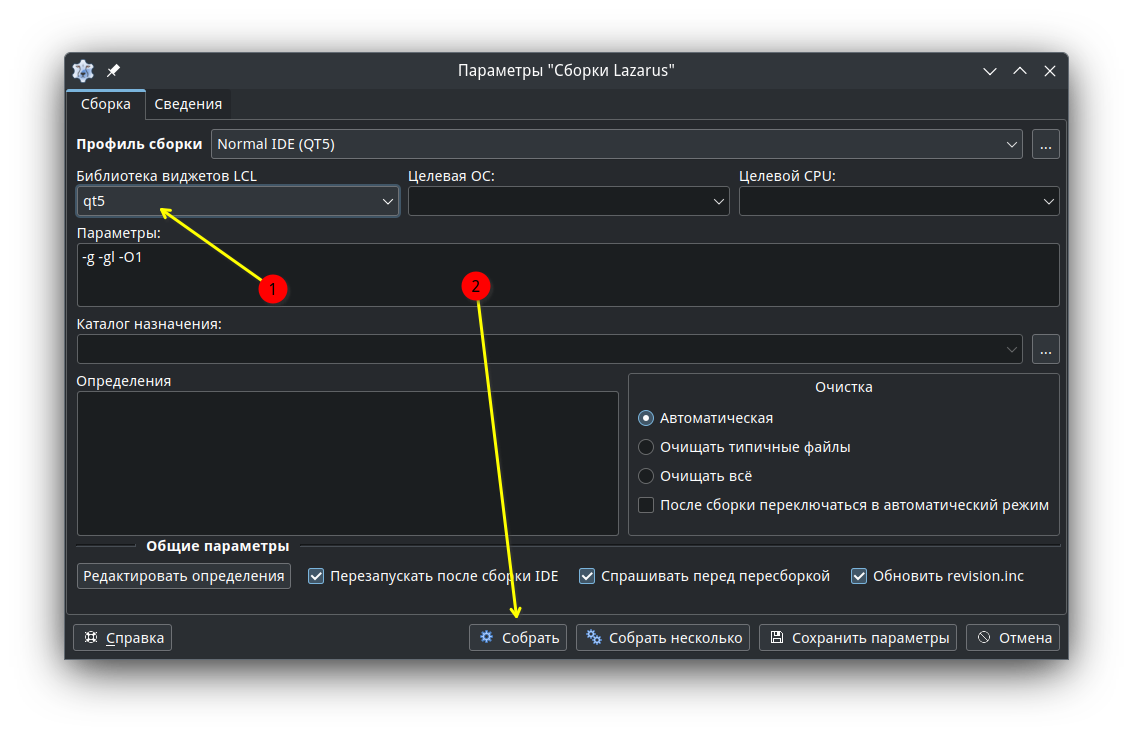This screenshot has width=1133, height=736.
Task: Toggle Спрашивать перед пересборкой checkbox
Action: point(587,576)
